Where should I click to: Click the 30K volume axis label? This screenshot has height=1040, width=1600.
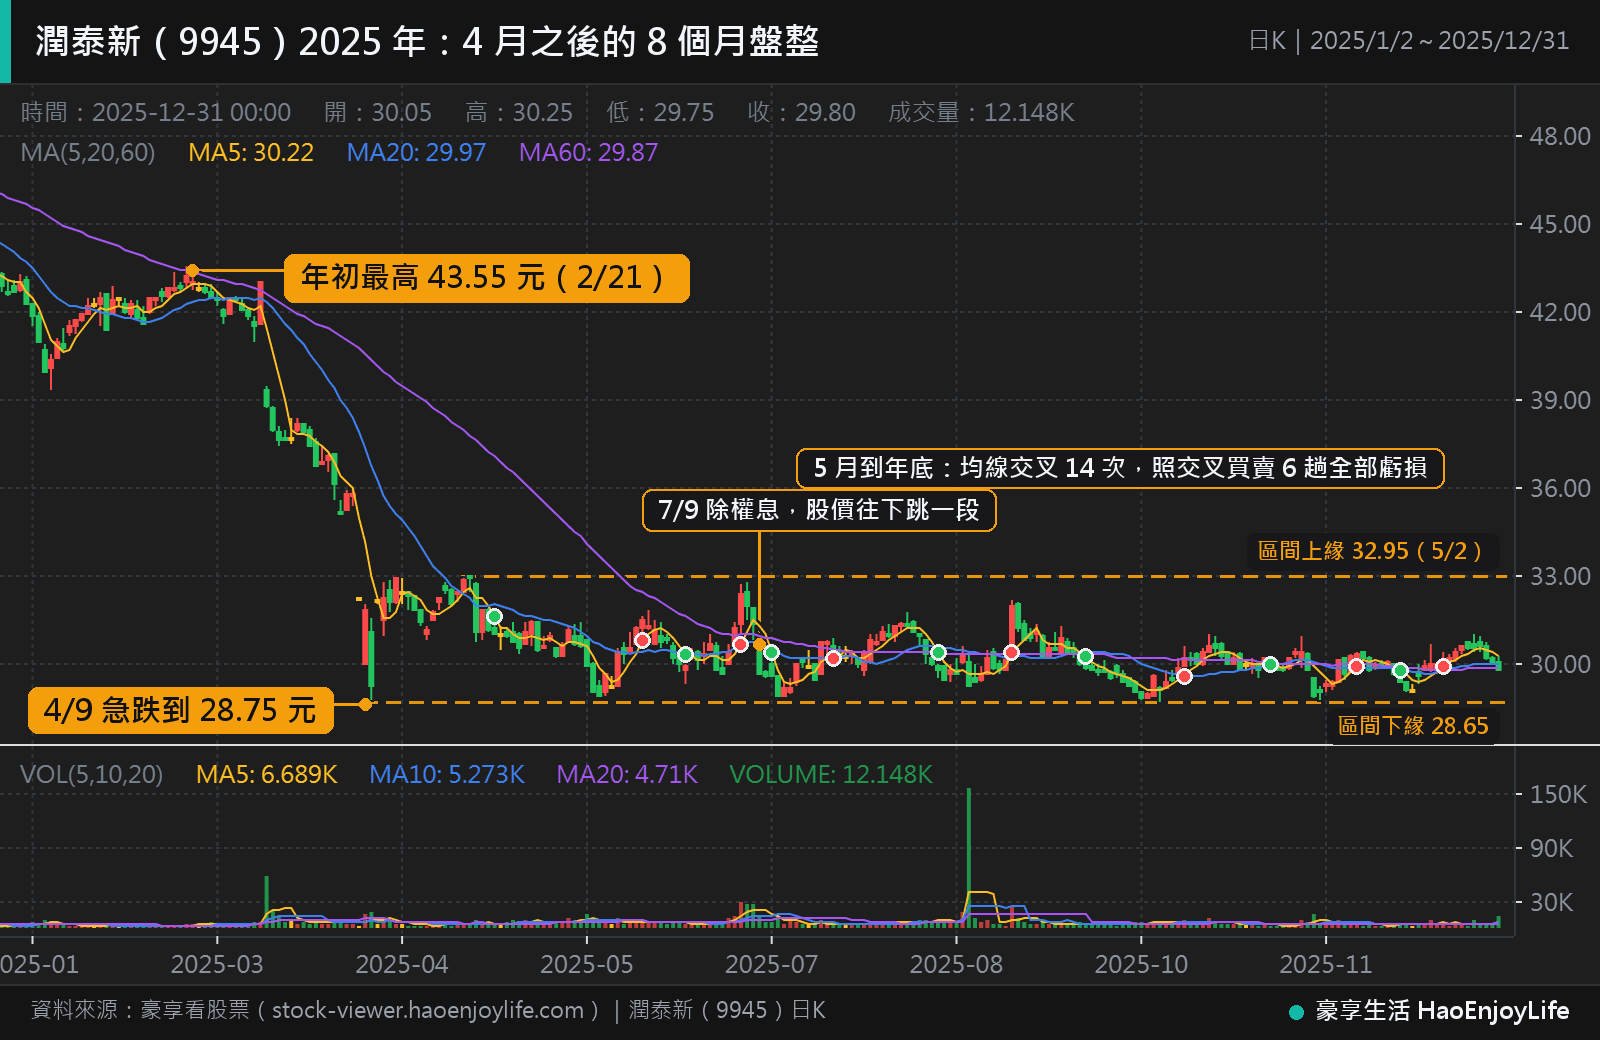1551,902
